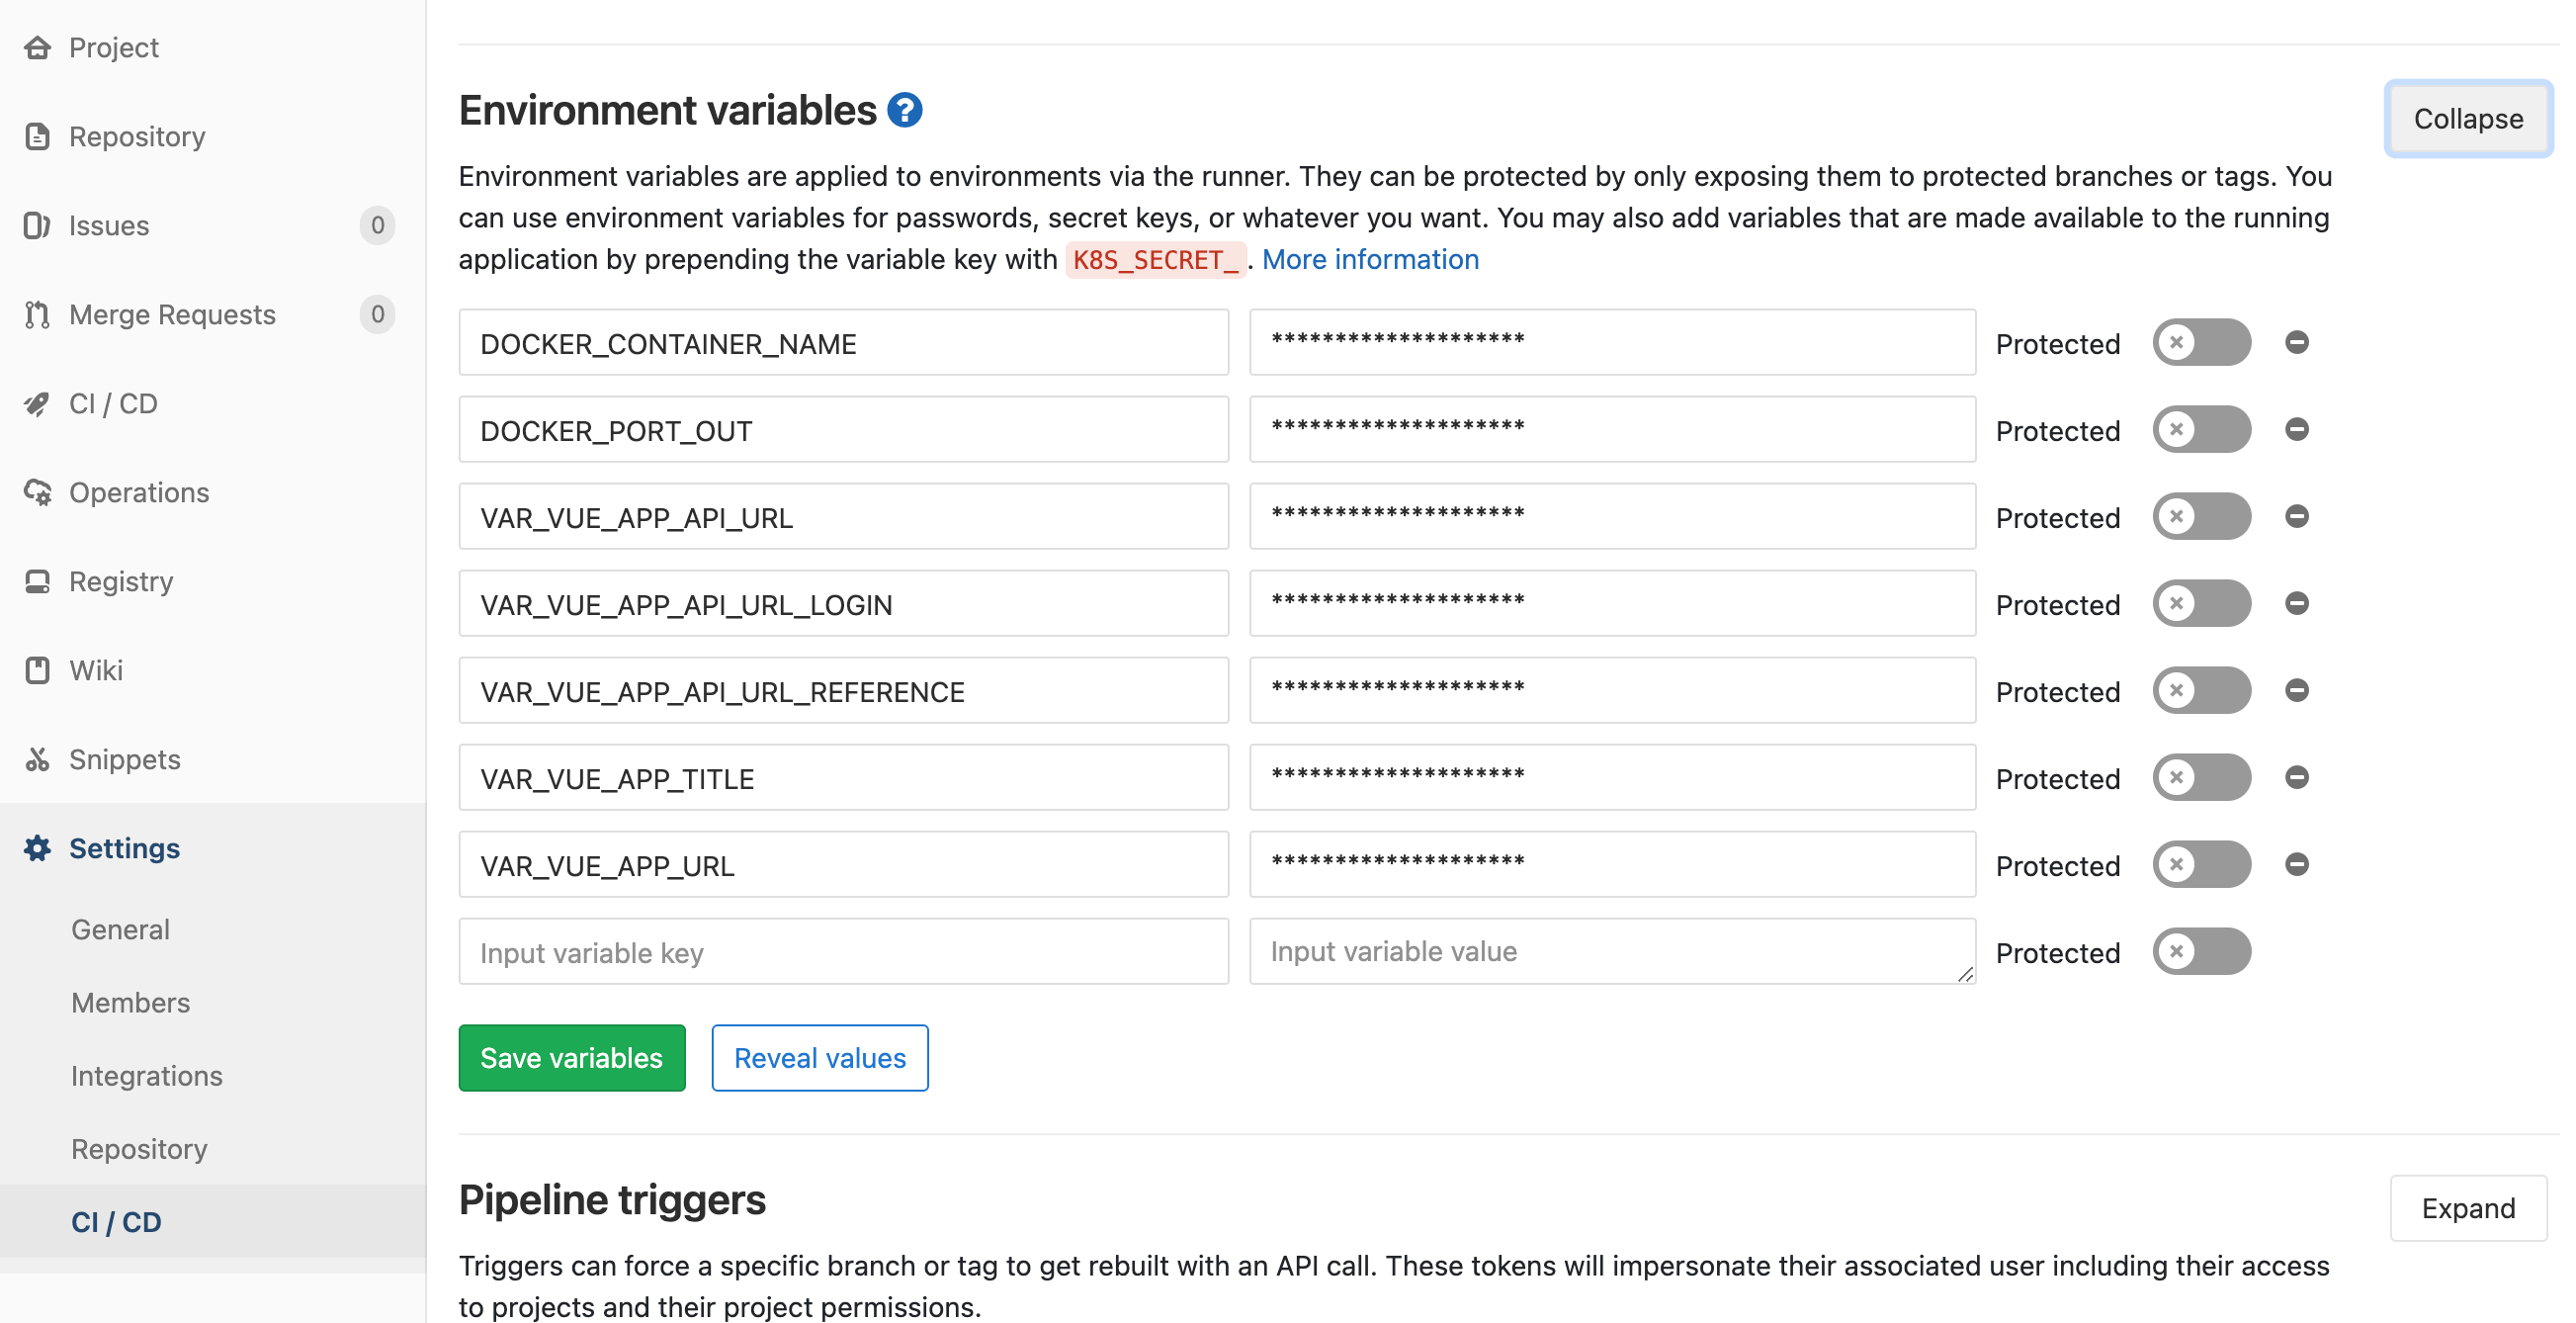This screenshot has width=2576, height=1323.
Task: Open the Project section icon in sidebar
Action: tap(37, 47)
